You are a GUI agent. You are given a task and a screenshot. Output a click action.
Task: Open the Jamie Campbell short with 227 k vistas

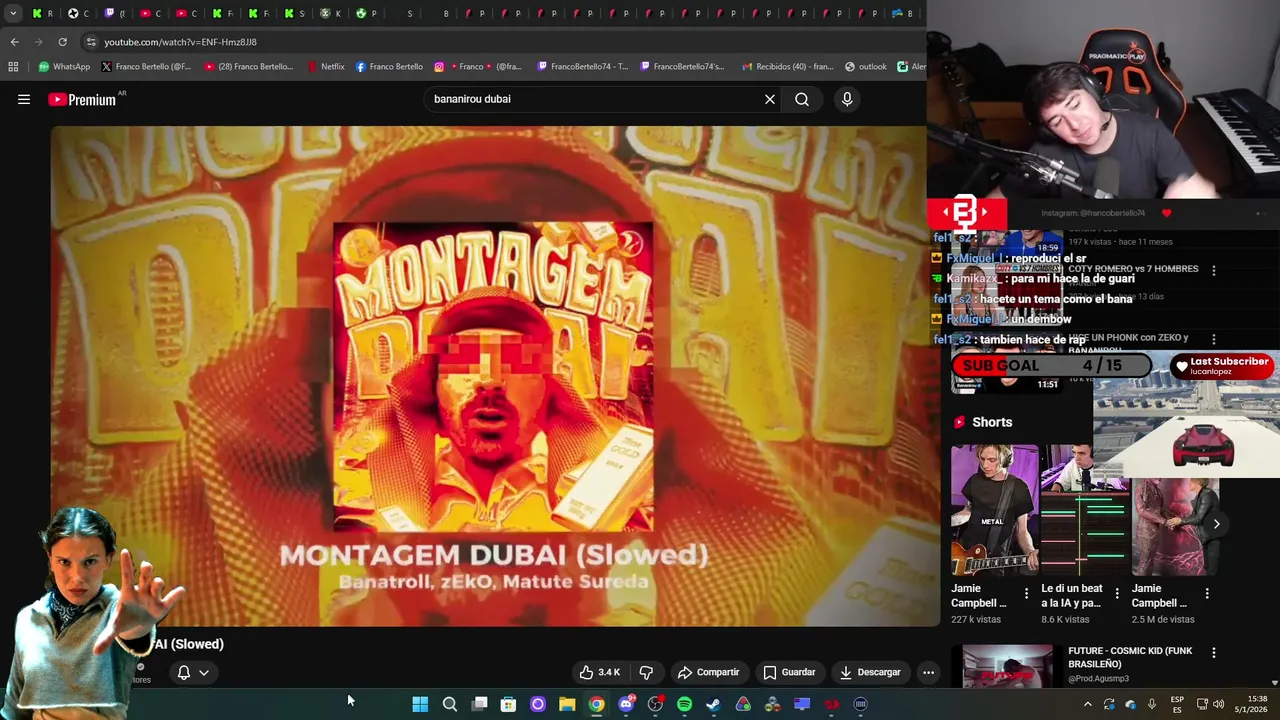tap(994, 510)
